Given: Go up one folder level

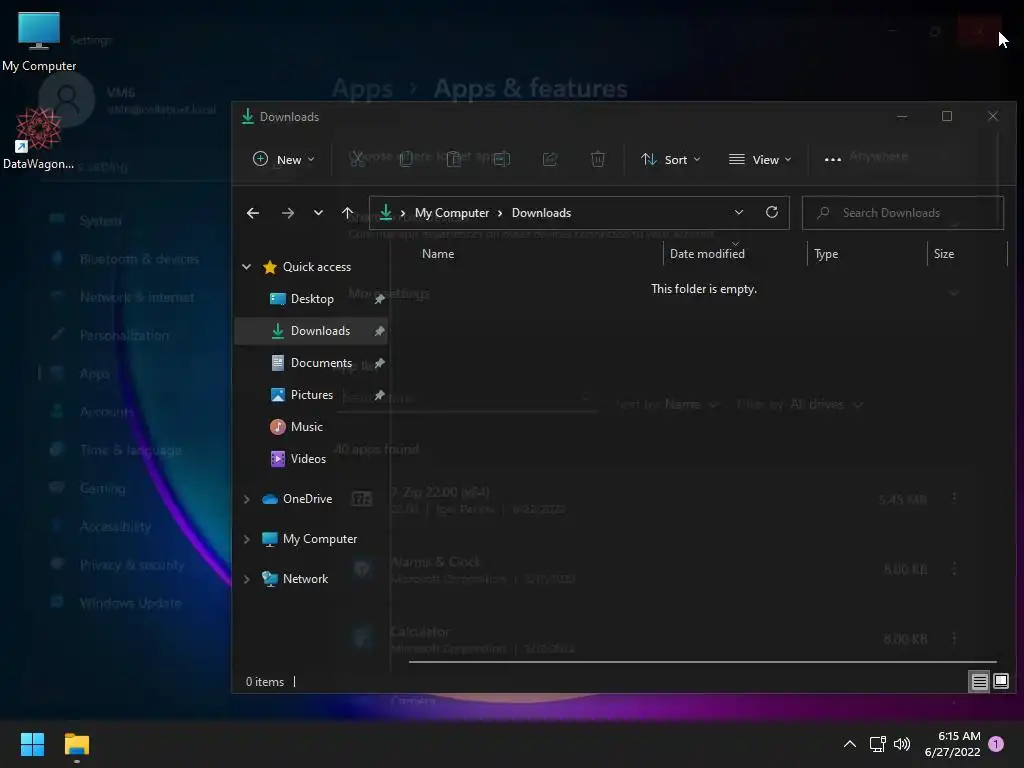Looking at the screenshot, I should pyautogui.click(x=347, y=213).
